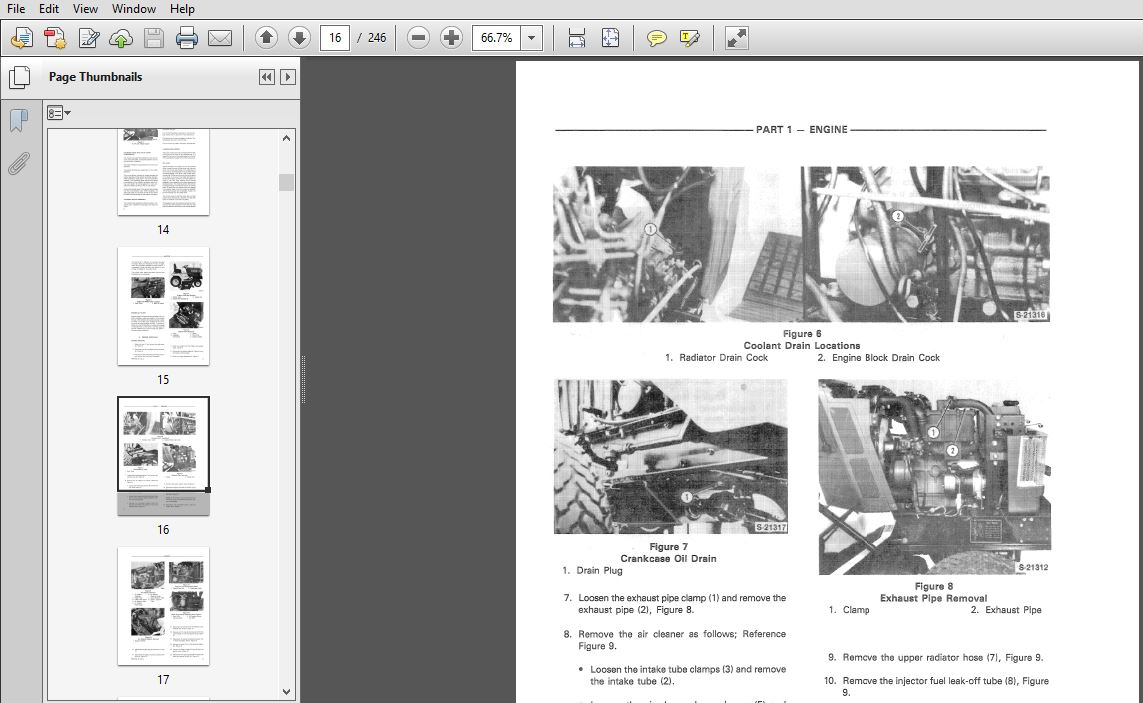Select page 15 thumbnail
The image size is (1143, 703).
coord(163,306)
